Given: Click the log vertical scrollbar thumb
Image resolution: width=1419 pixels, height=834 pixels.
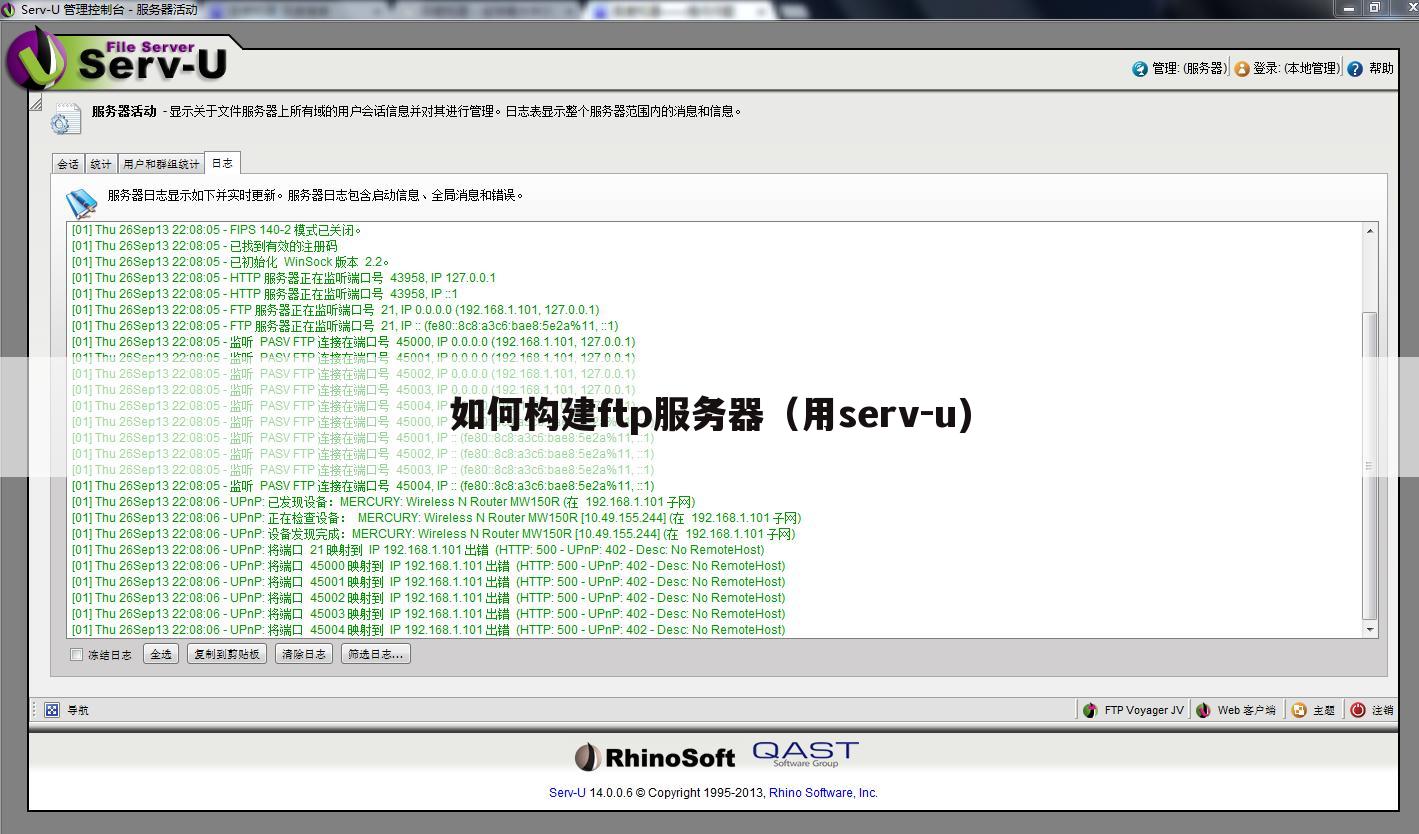Looking at the screenshot, I should point(1370,466).
